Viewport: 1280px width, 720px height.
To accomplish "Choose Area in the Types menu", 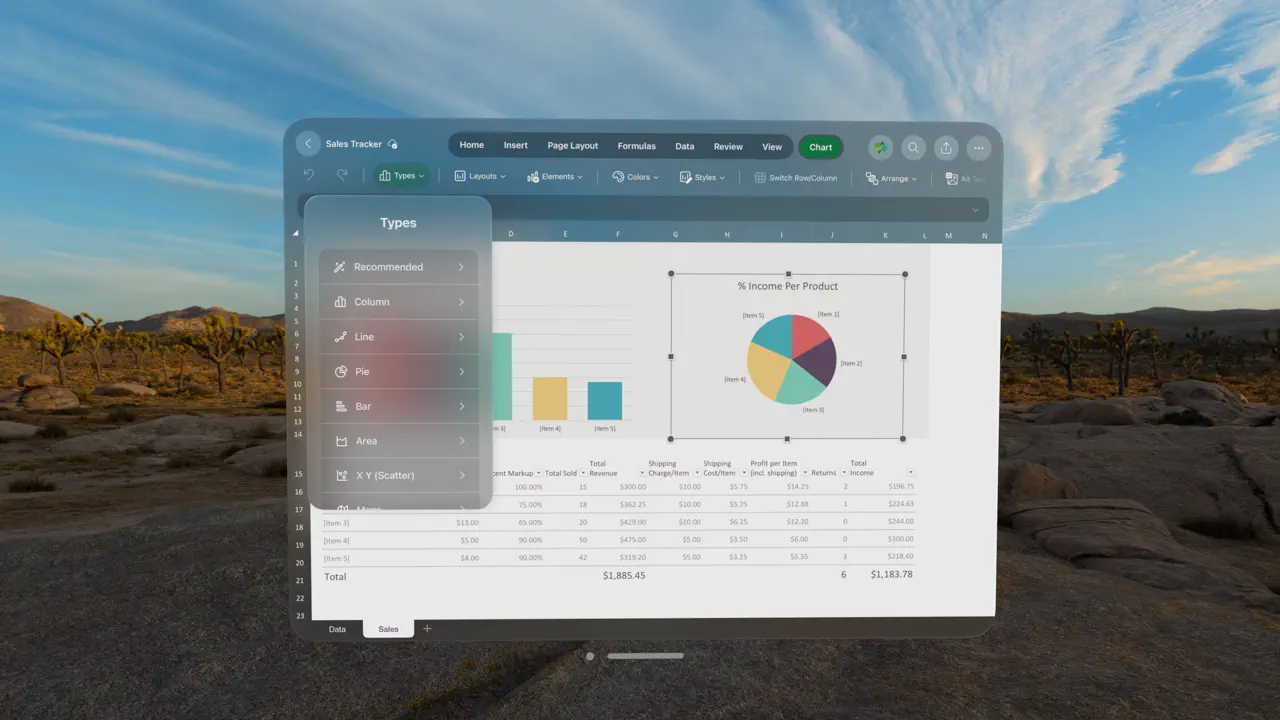I will pos(399,441).
